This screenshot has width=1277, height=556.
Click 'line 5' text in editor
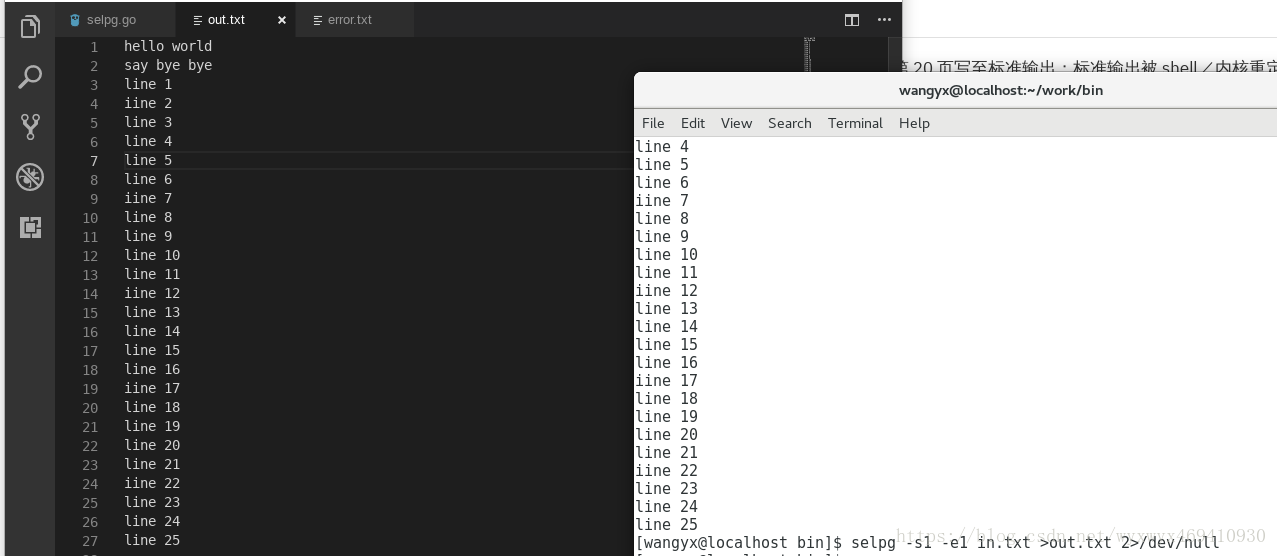[x=148, y=160]
